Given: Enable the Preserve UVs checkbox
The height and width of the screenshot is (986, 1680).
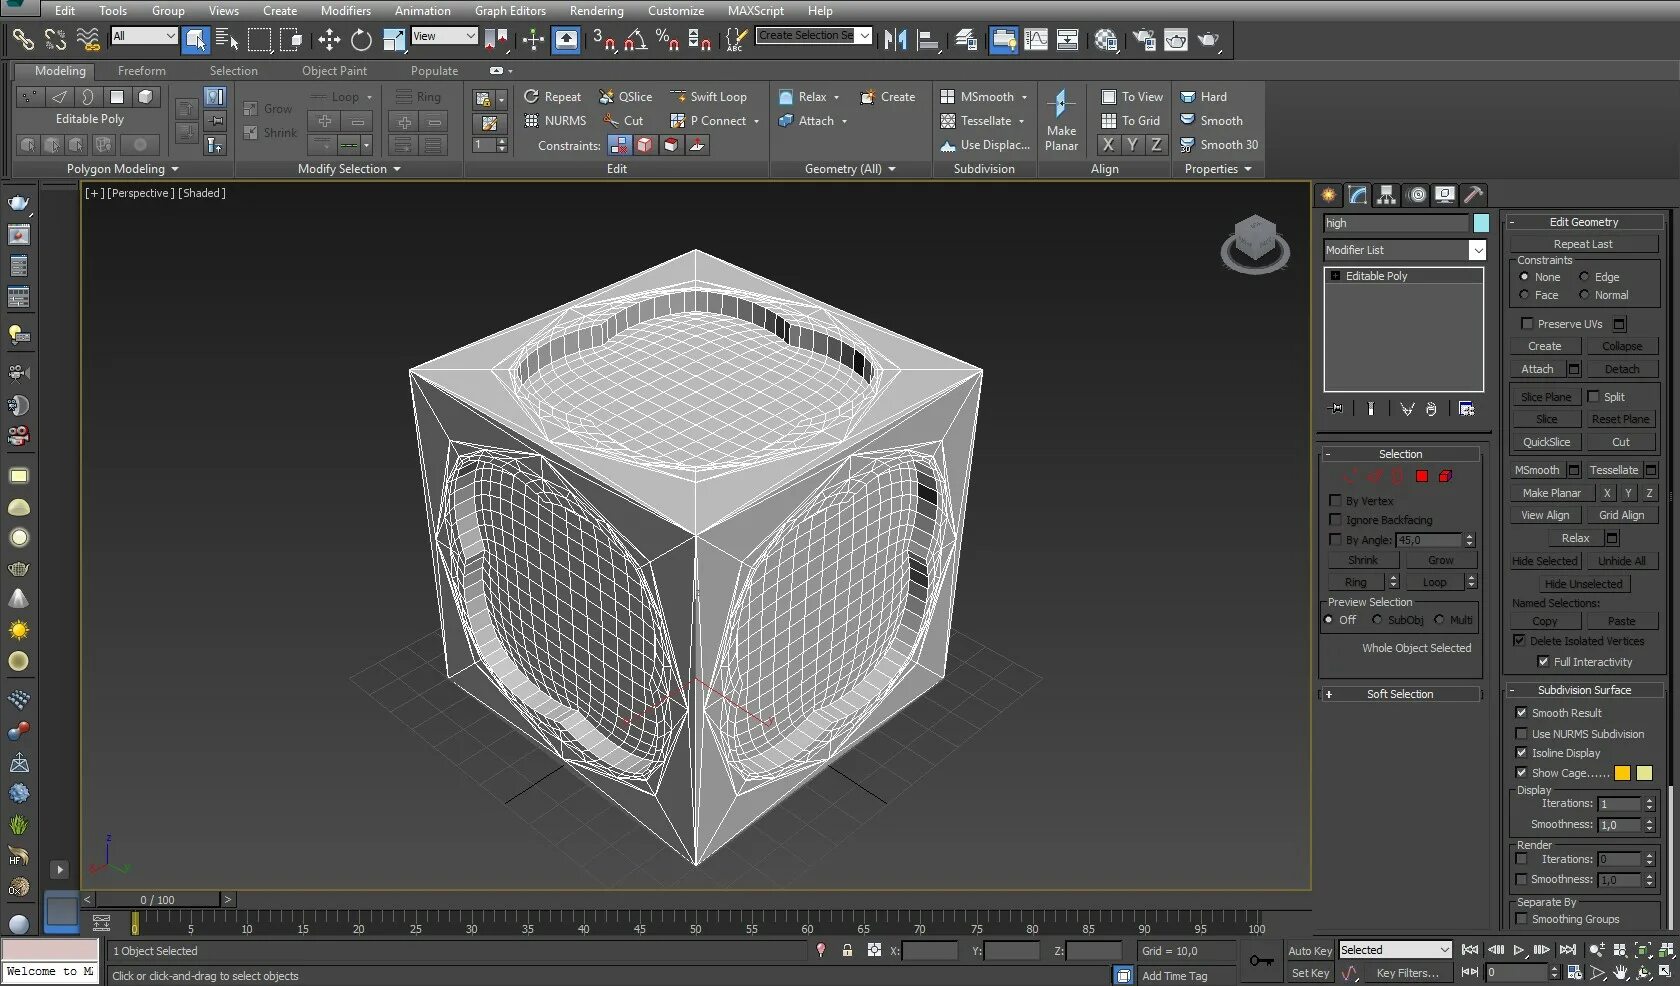Looking at the screenshot, I should (x=1527, y=324).
